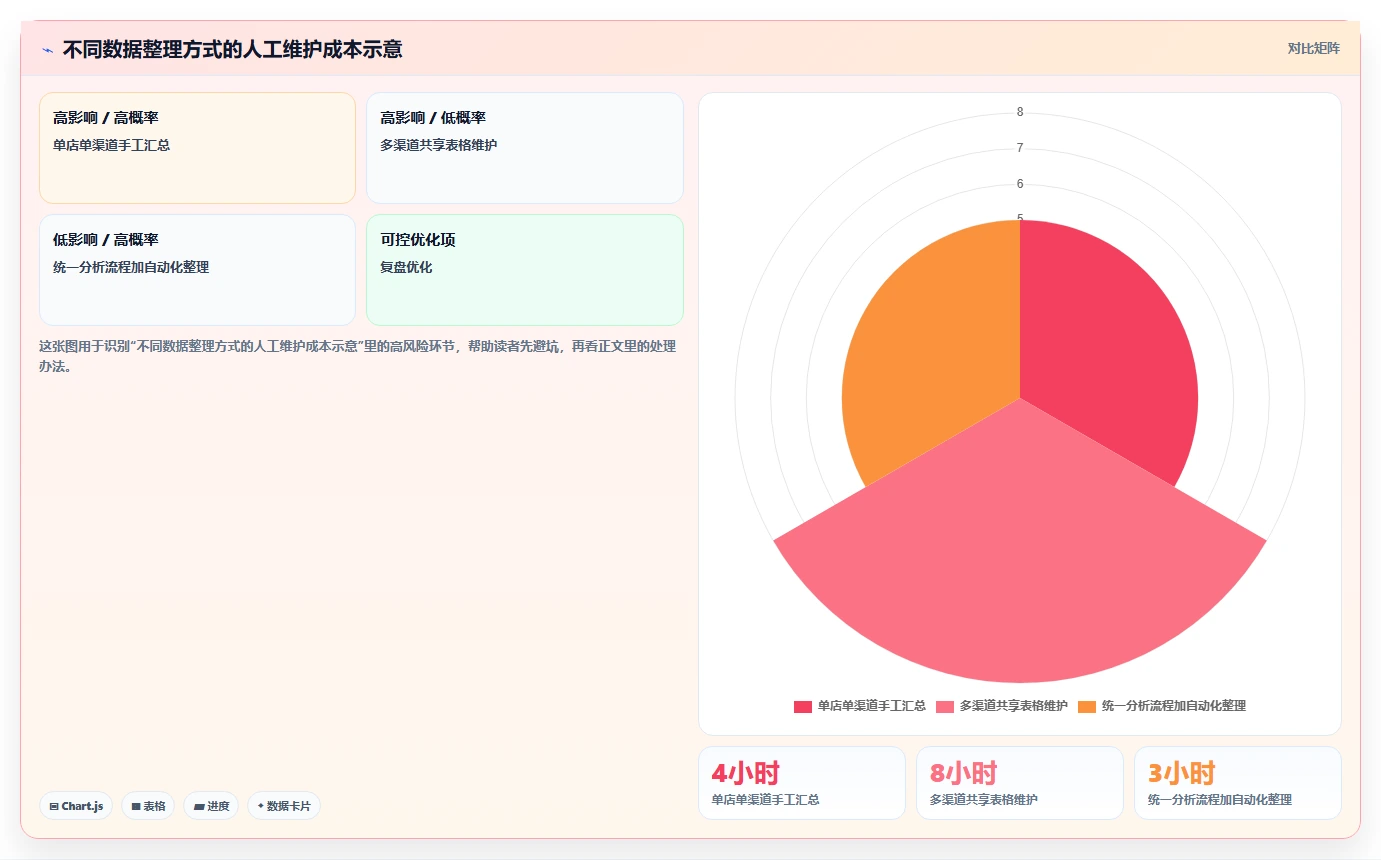The height and width of the screenshot is (860, 1381).
Task: Click the axis tick label 8
Action: (x=1020, y=112)
